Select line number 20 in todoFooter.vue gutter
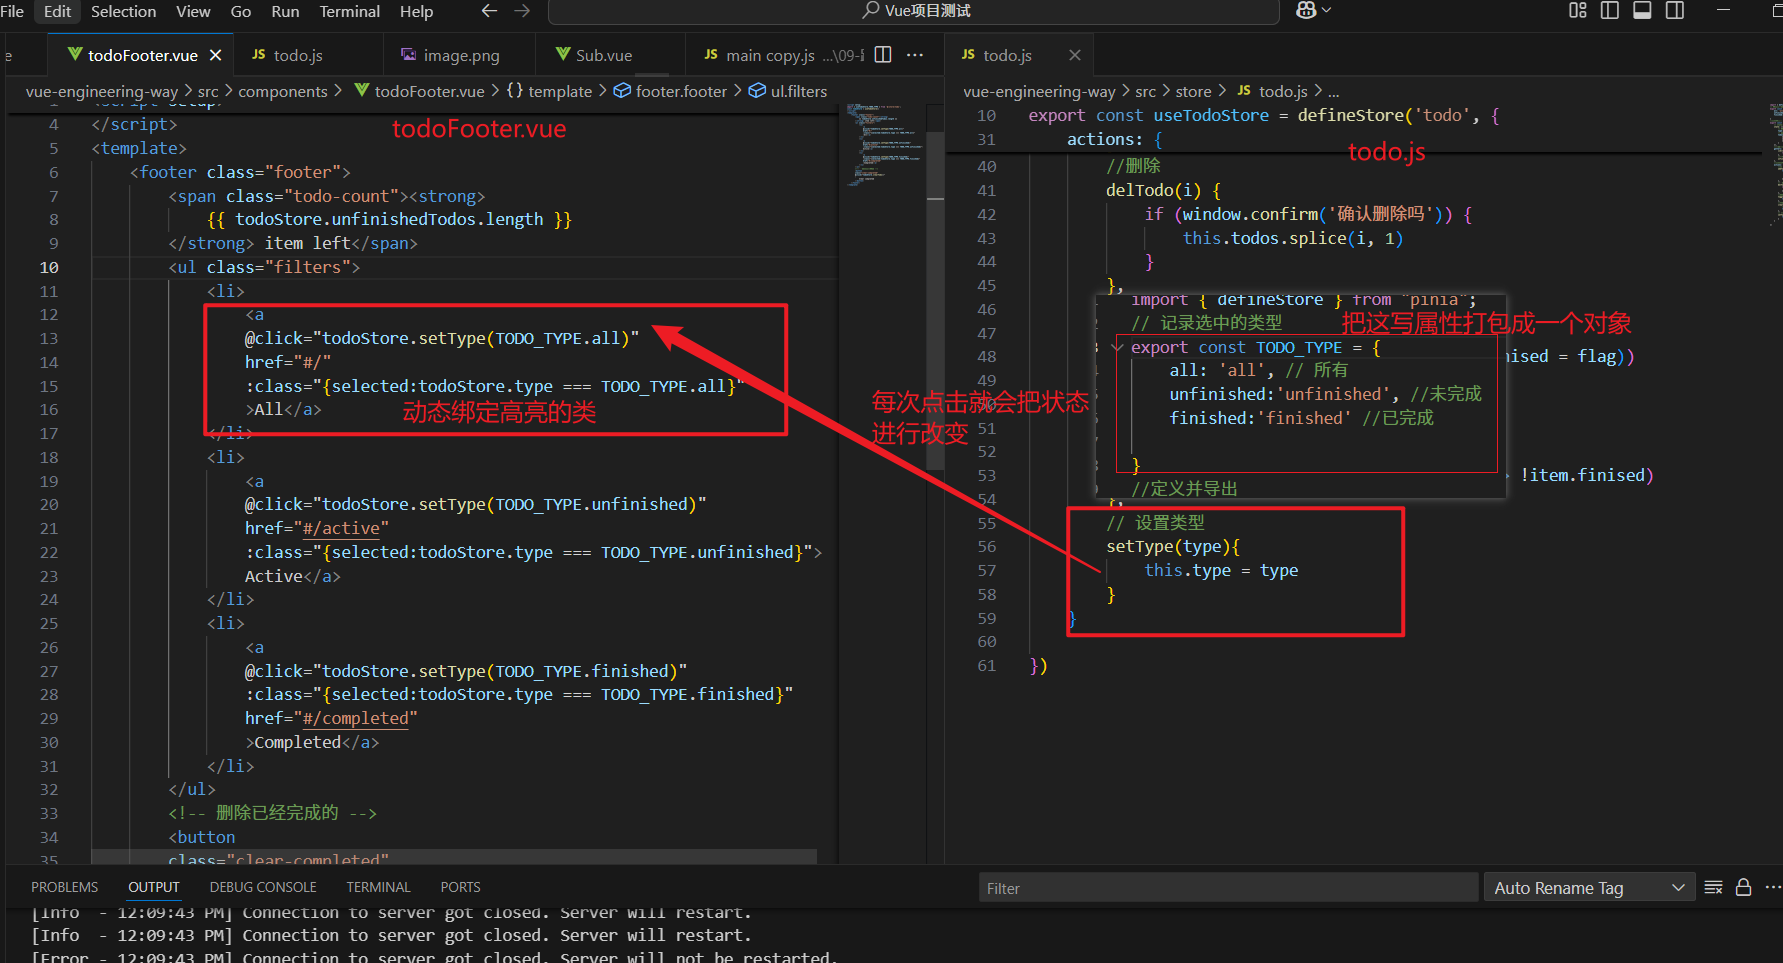The width and height of the screenshot is (1783, 963). click(49, 504)
